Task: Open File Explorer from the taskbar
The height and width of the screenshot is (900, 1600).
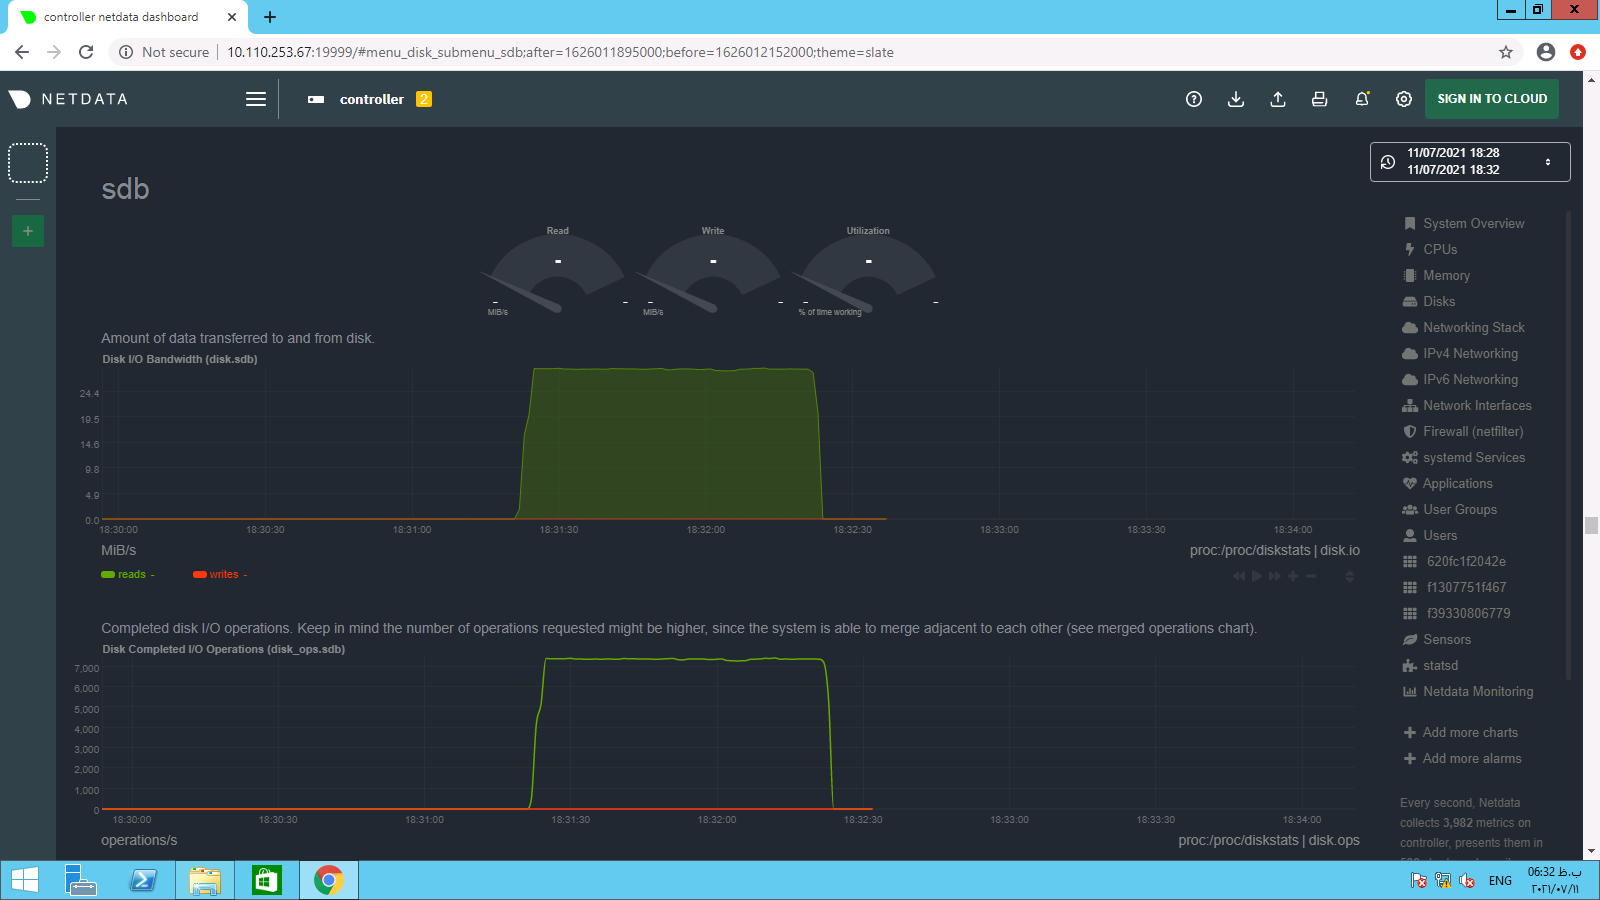Action: 205,880
